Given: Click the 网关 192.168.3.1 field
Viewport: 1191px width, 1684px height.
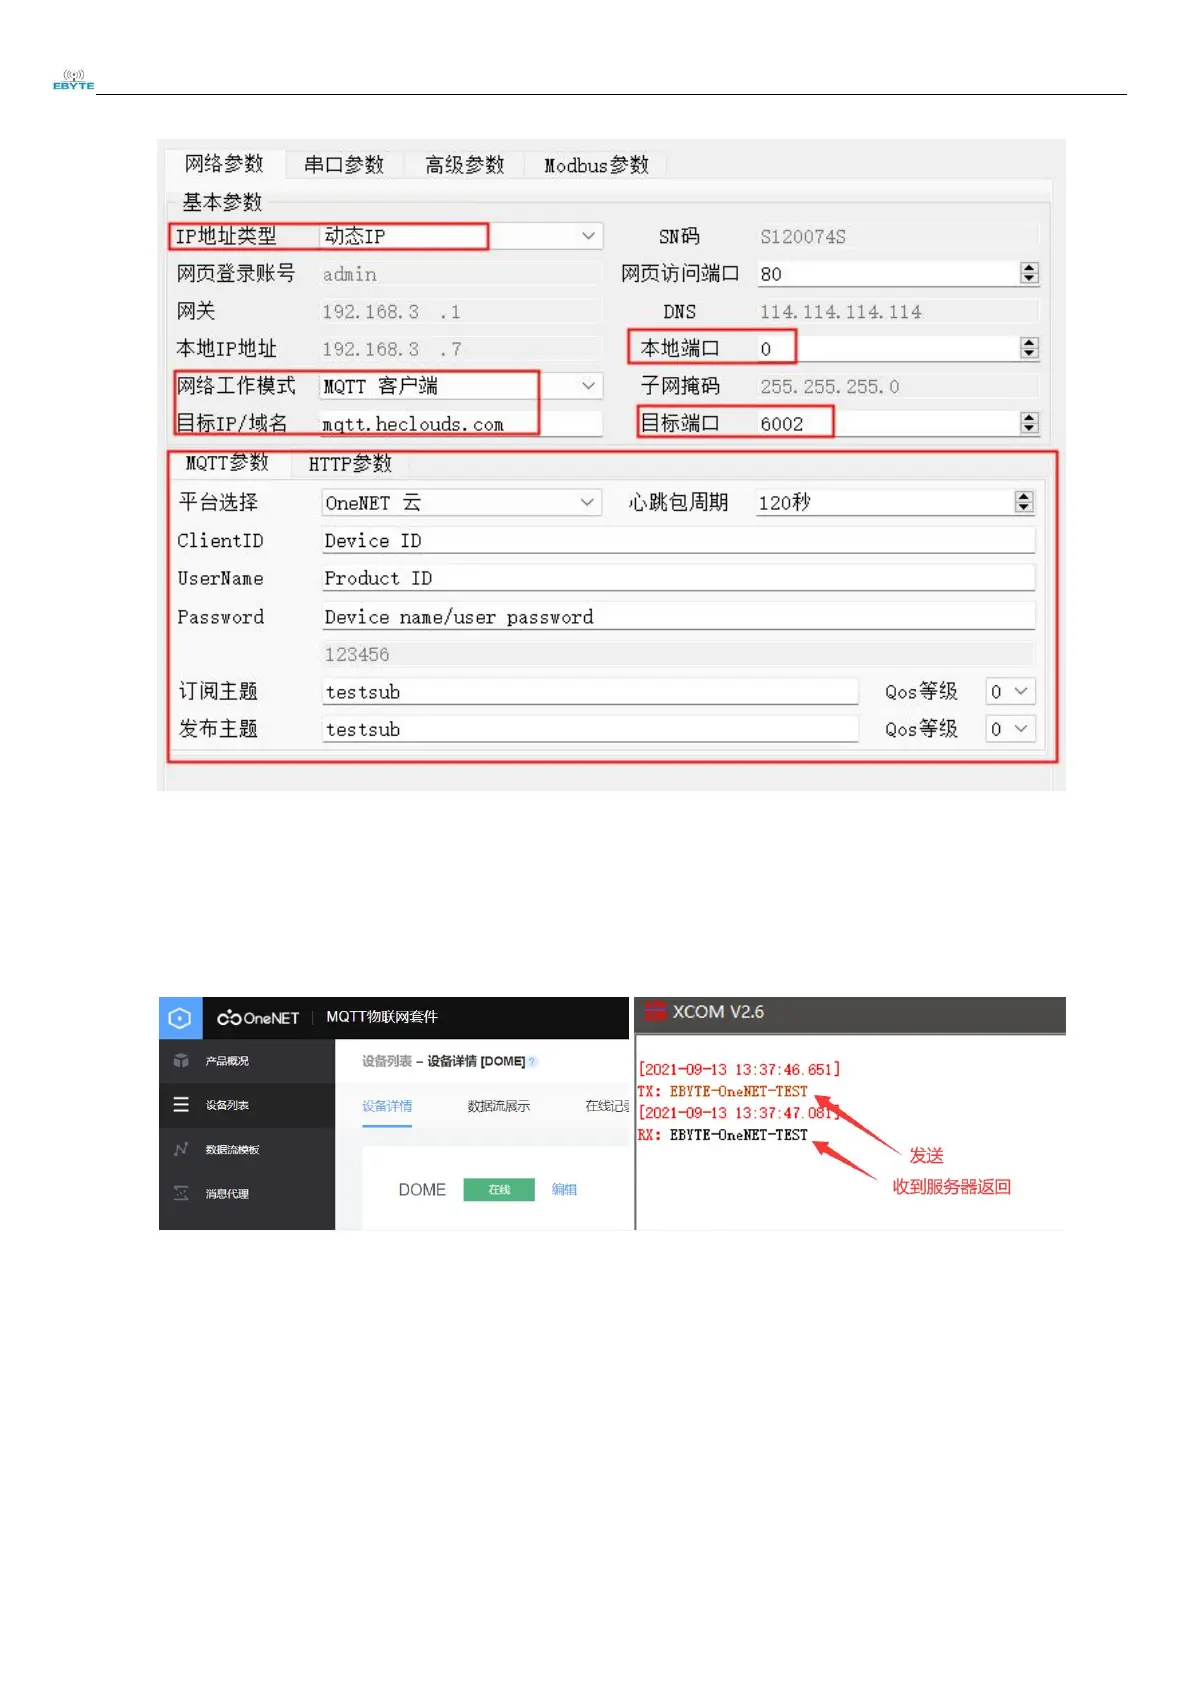Looking at the screenshot, I should (461, 312).
